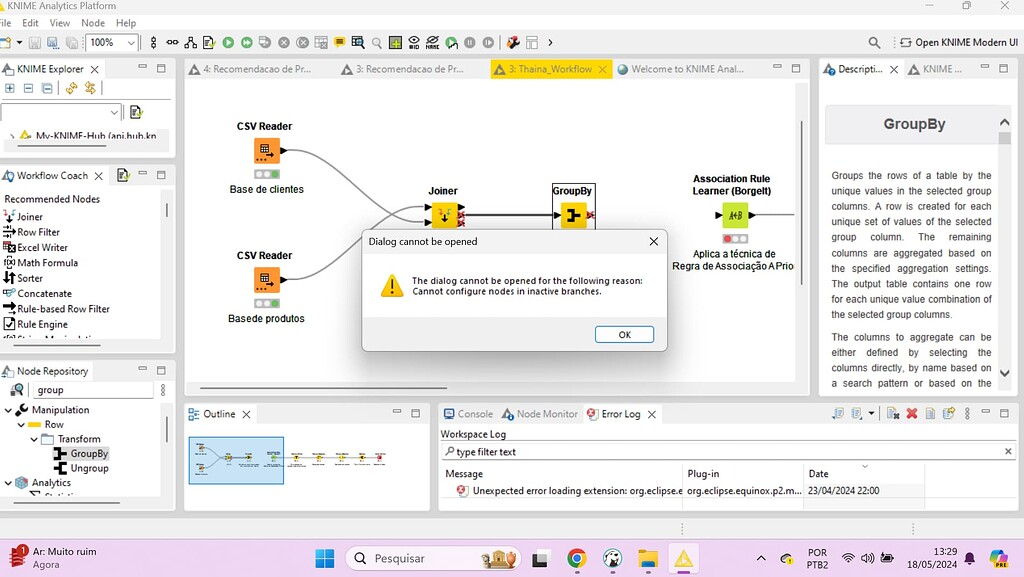Click the yellow node comment icon
This screenshot has width=1024, height=577.
click(339, 42)
